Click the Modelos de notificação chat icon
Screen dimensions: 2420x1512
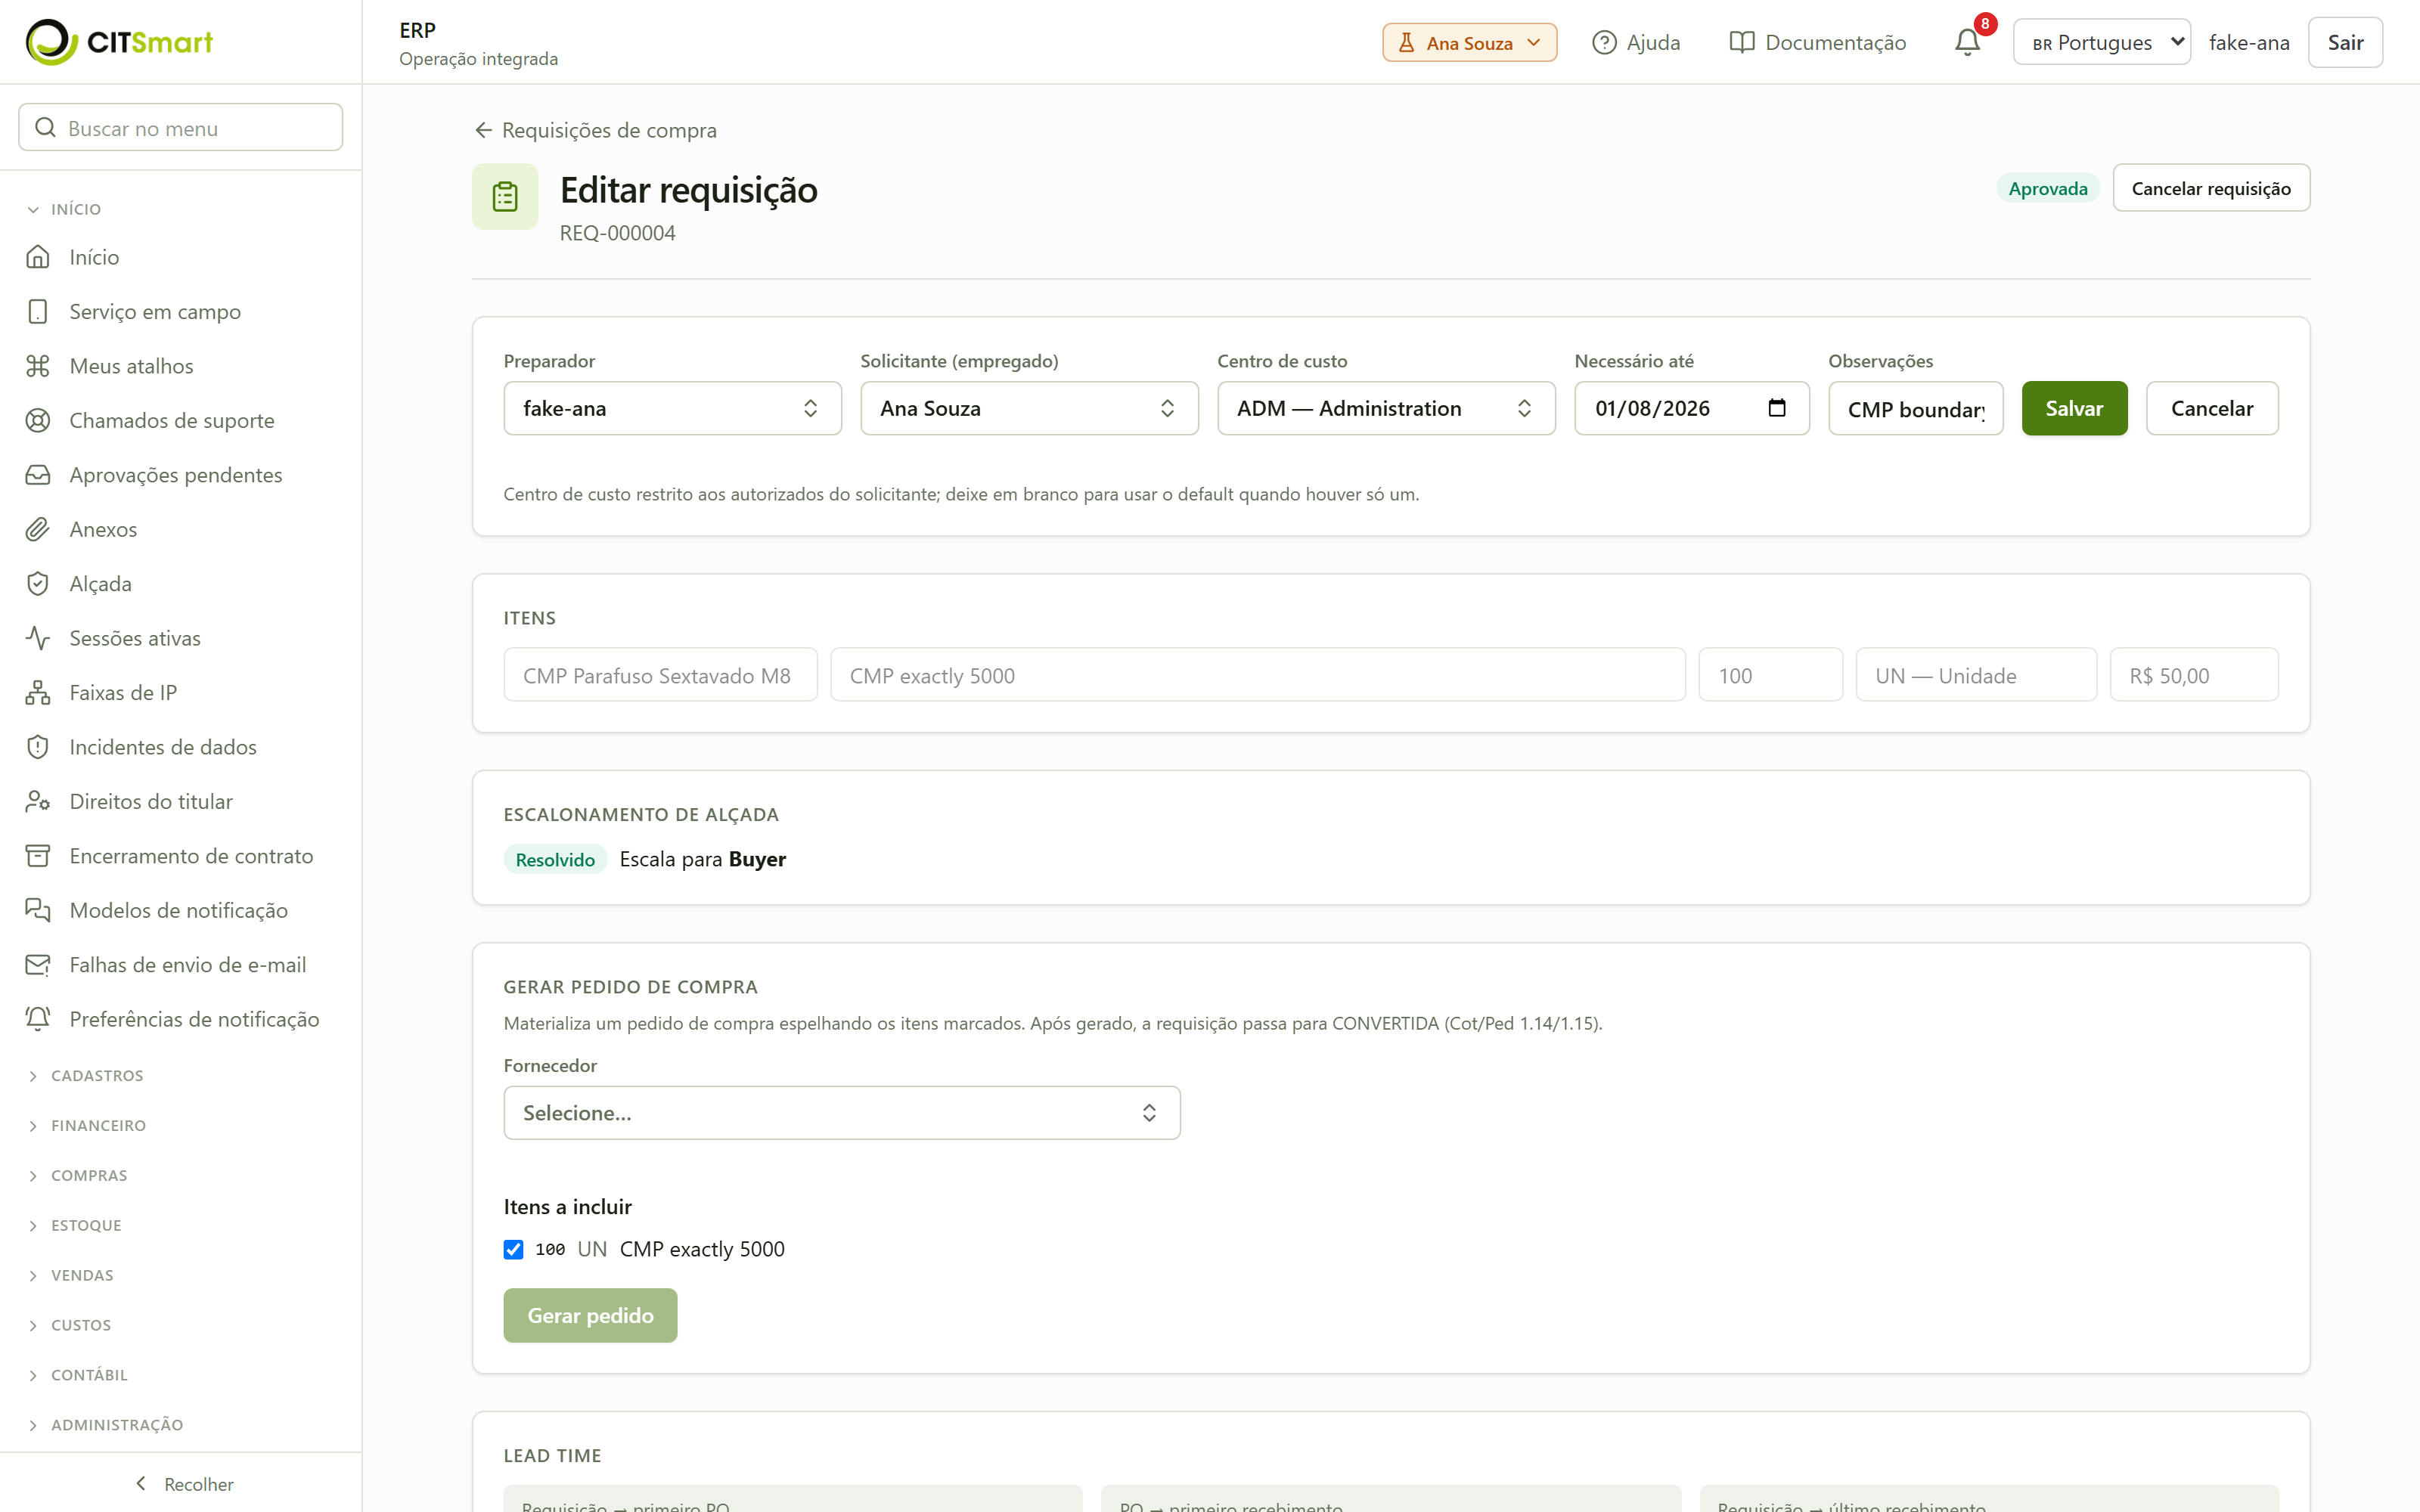pos(38,910)
